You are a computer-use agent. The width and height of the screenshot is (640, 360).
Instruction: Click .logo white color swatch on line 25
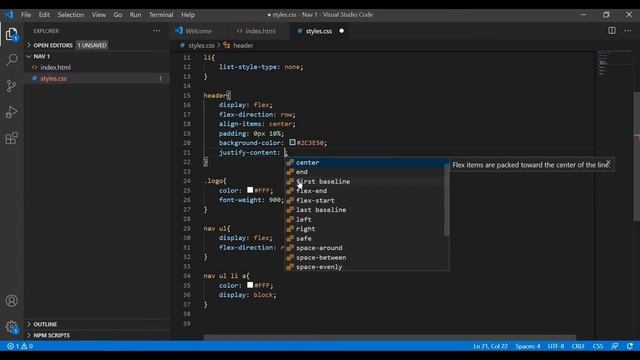click(250, 190)
